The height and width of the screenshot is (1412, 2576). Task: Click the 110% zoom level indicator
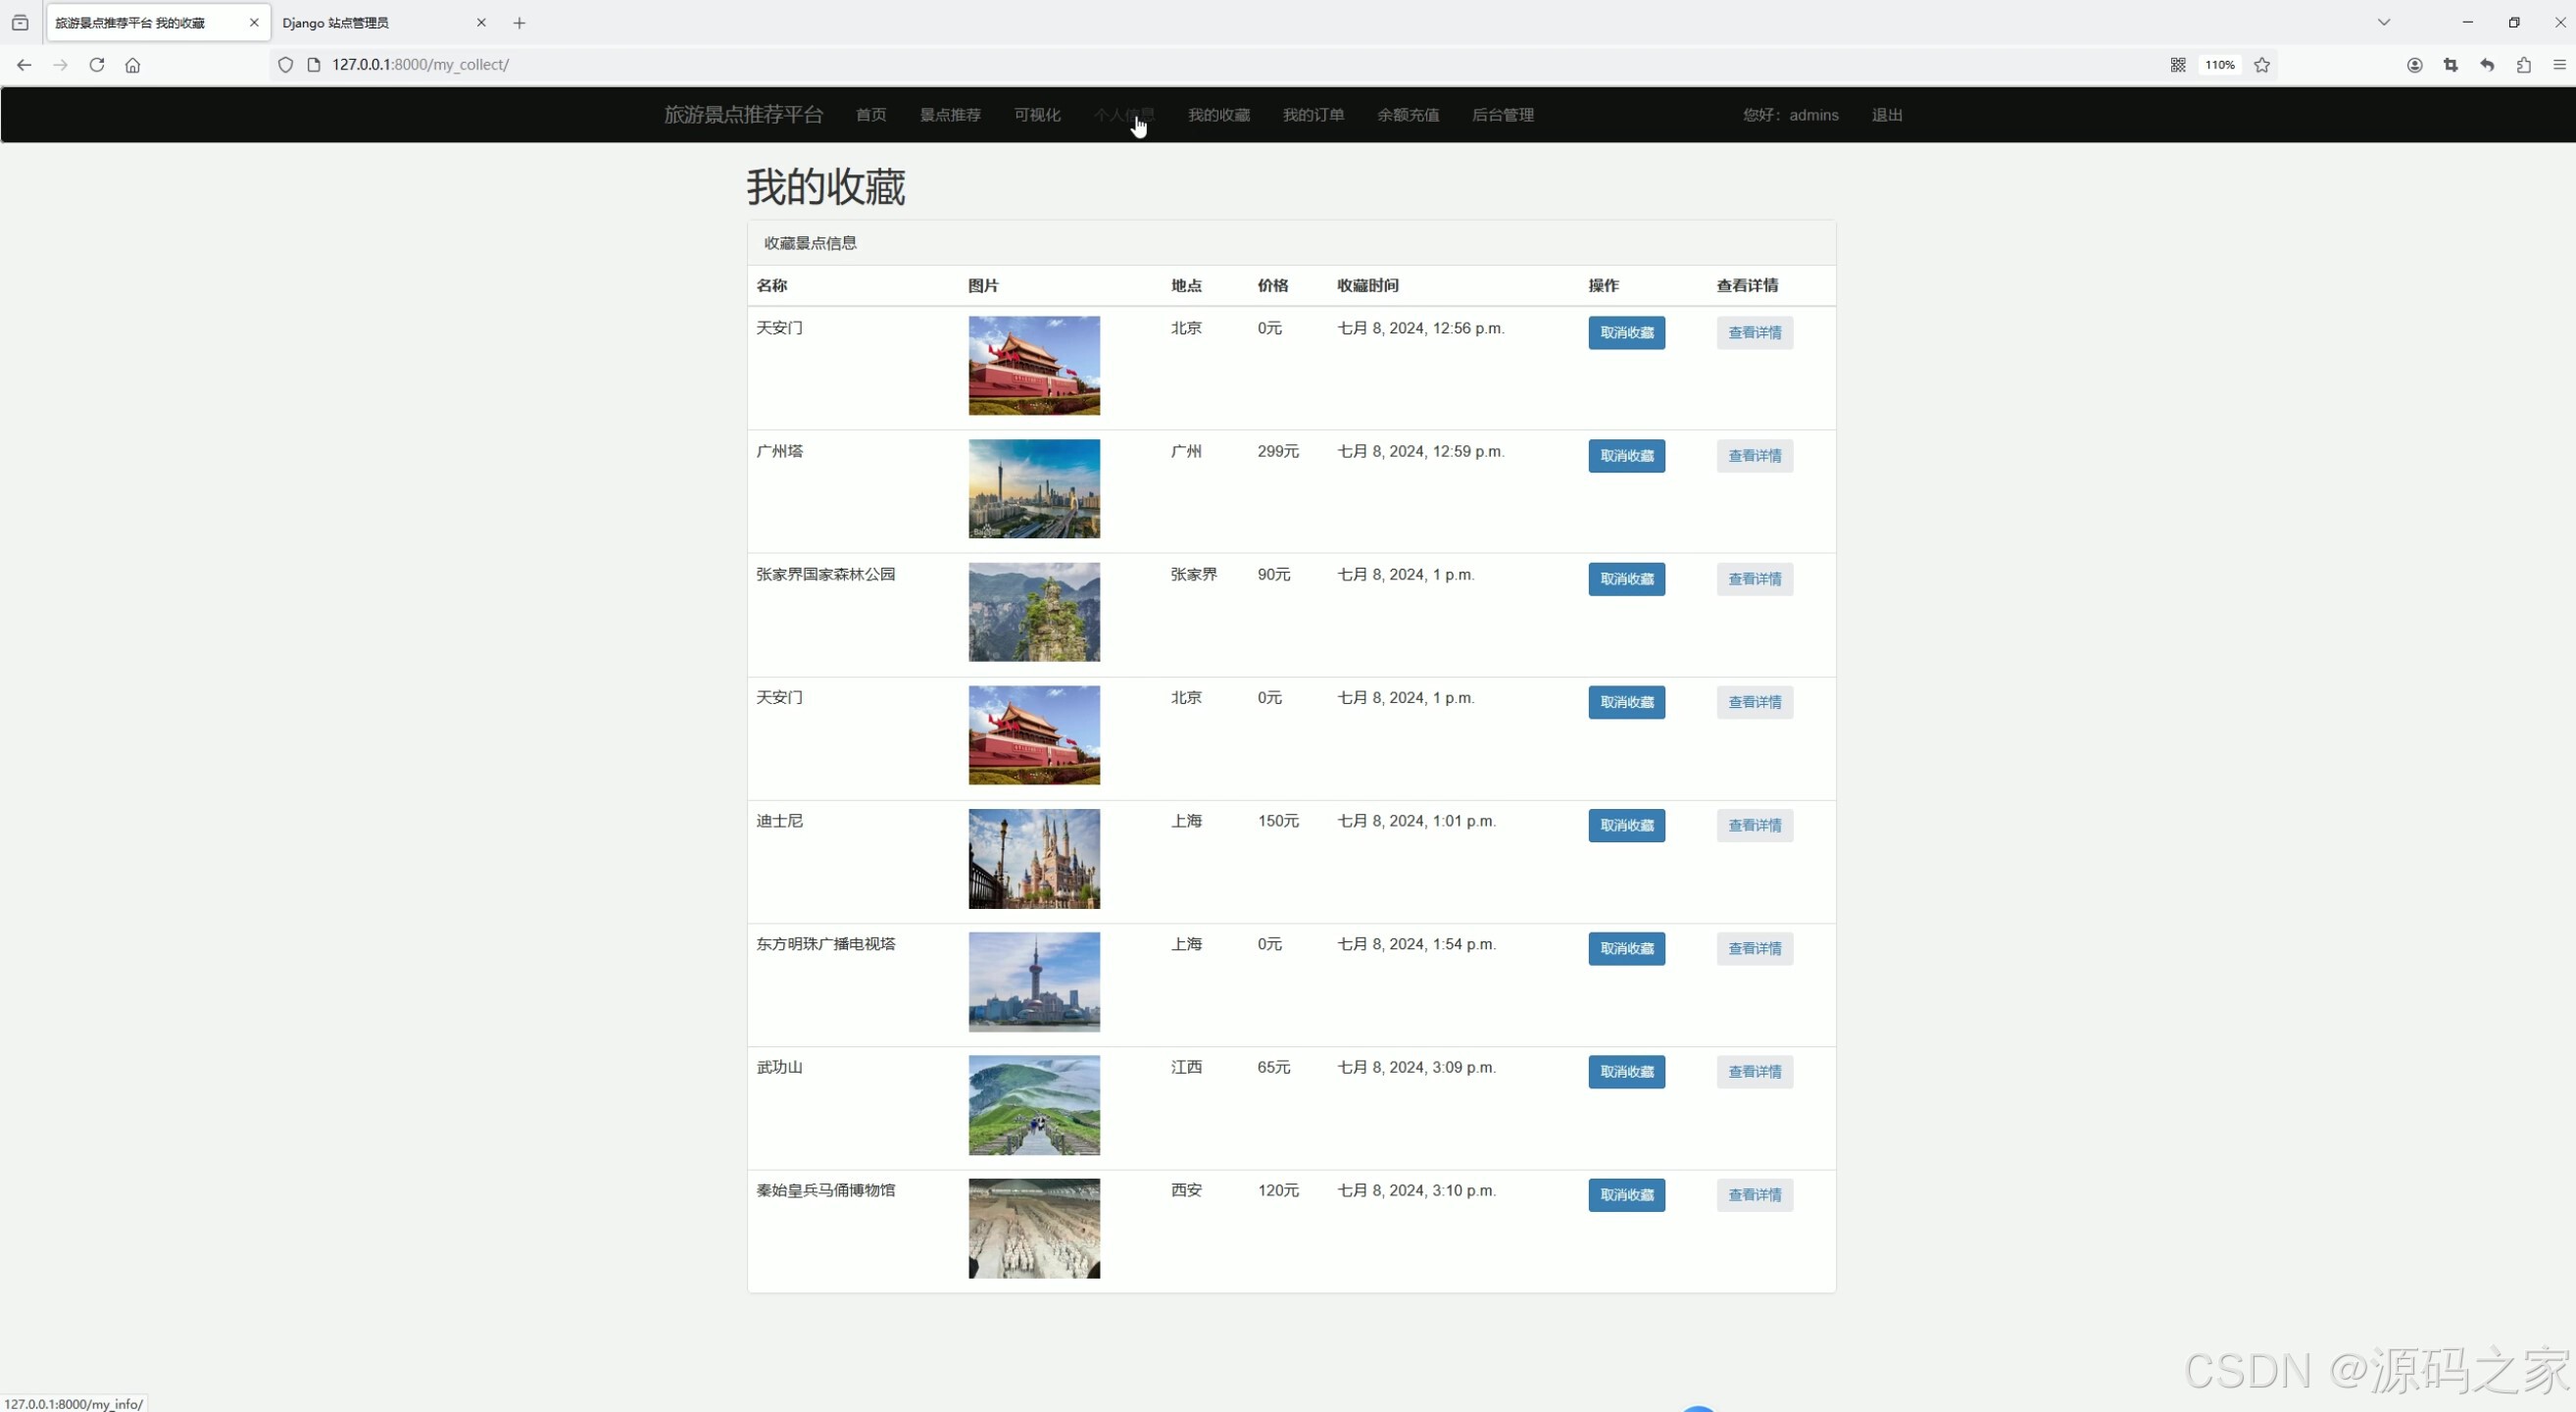(x=2220, y=65)
